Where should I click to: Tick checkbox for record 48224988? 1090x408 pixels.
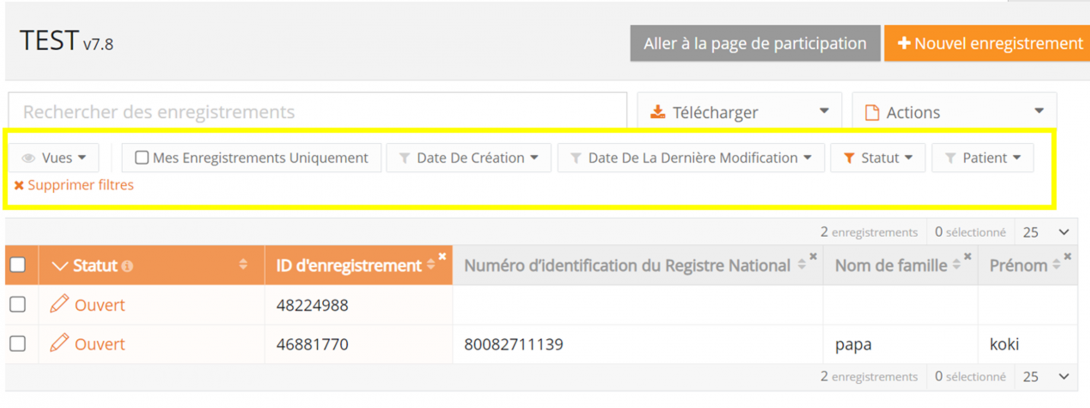(x=18, y=304)
